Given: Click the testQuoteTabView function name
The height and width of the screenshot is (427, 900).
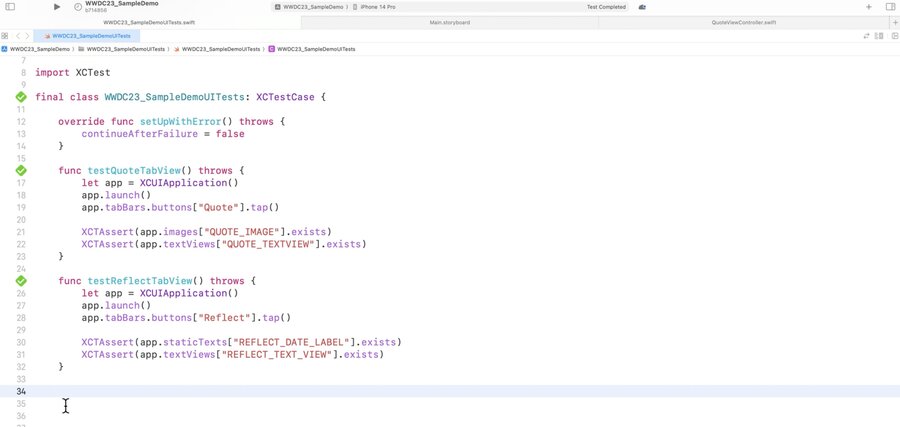Looking at the screenshot, I should [x=134, y=170].
